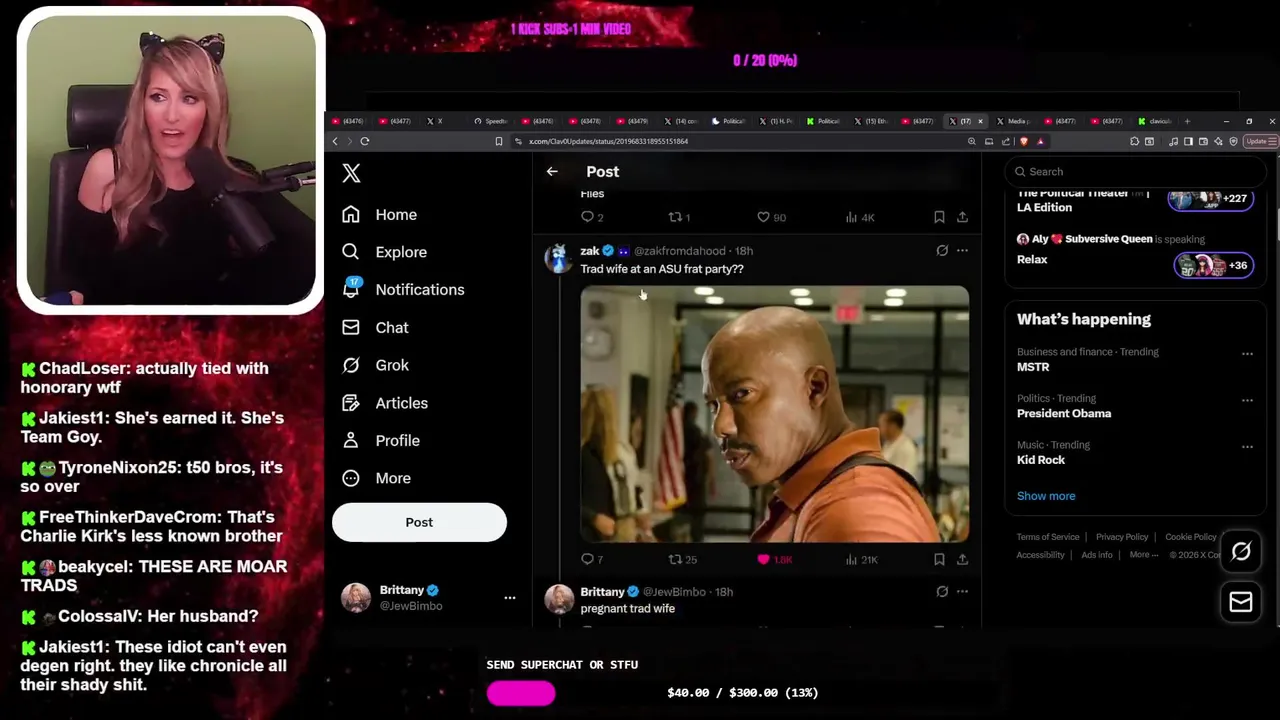Repost the zak post with 25 reposts
This screenshot has width=1280, height=720.
pos(682,560)
